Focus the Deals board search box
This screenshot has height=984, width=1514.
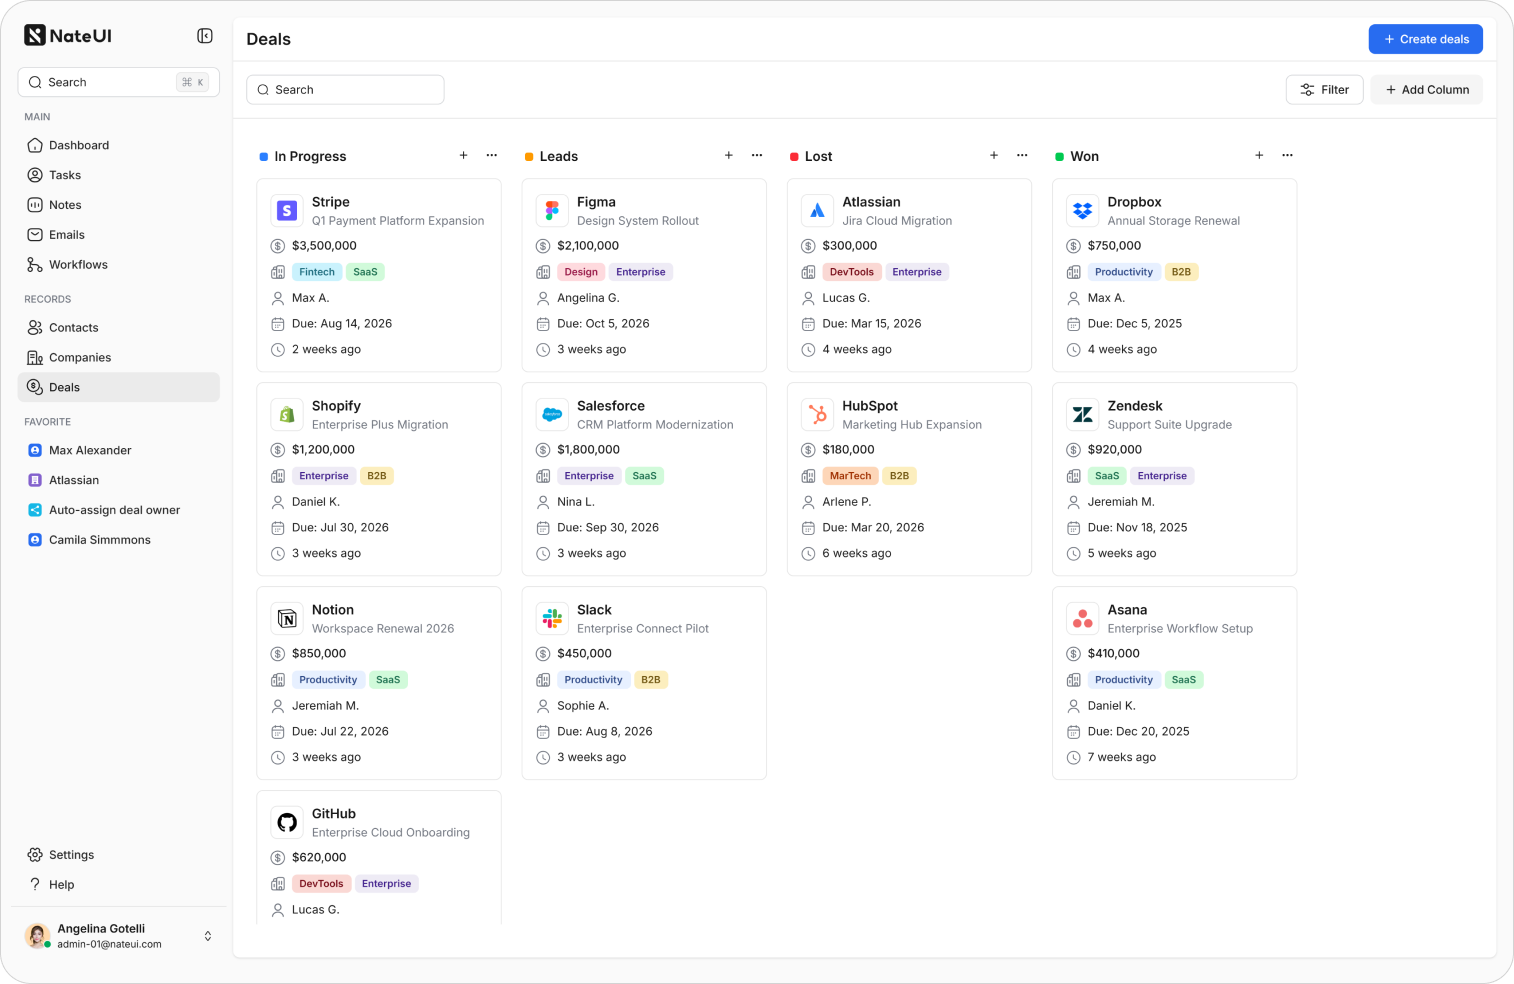[x=345, y=90]
